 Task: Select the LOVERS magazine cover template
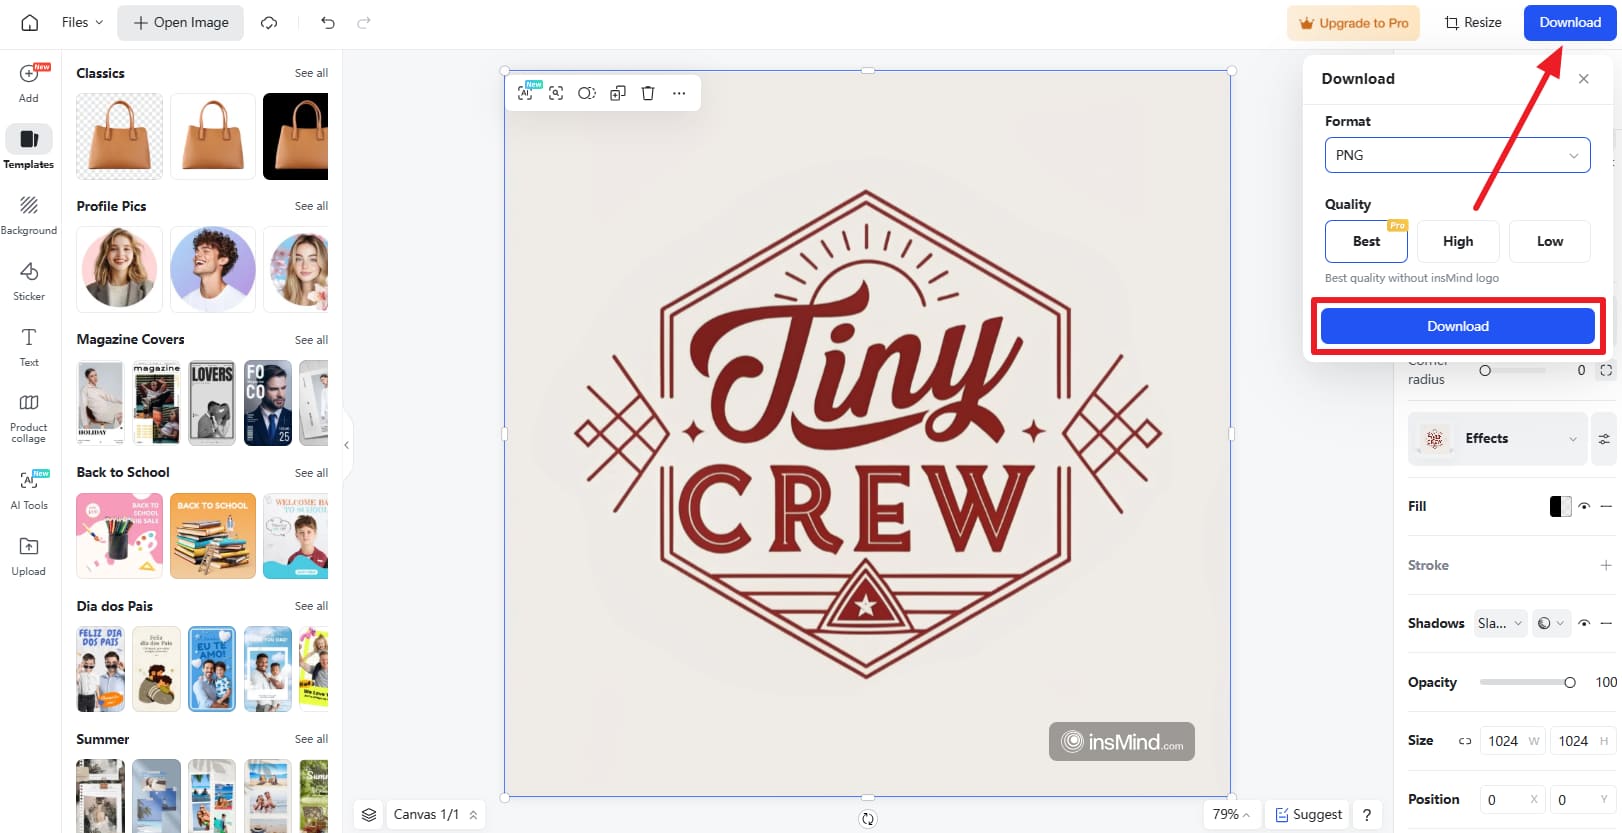pos(212,403)
